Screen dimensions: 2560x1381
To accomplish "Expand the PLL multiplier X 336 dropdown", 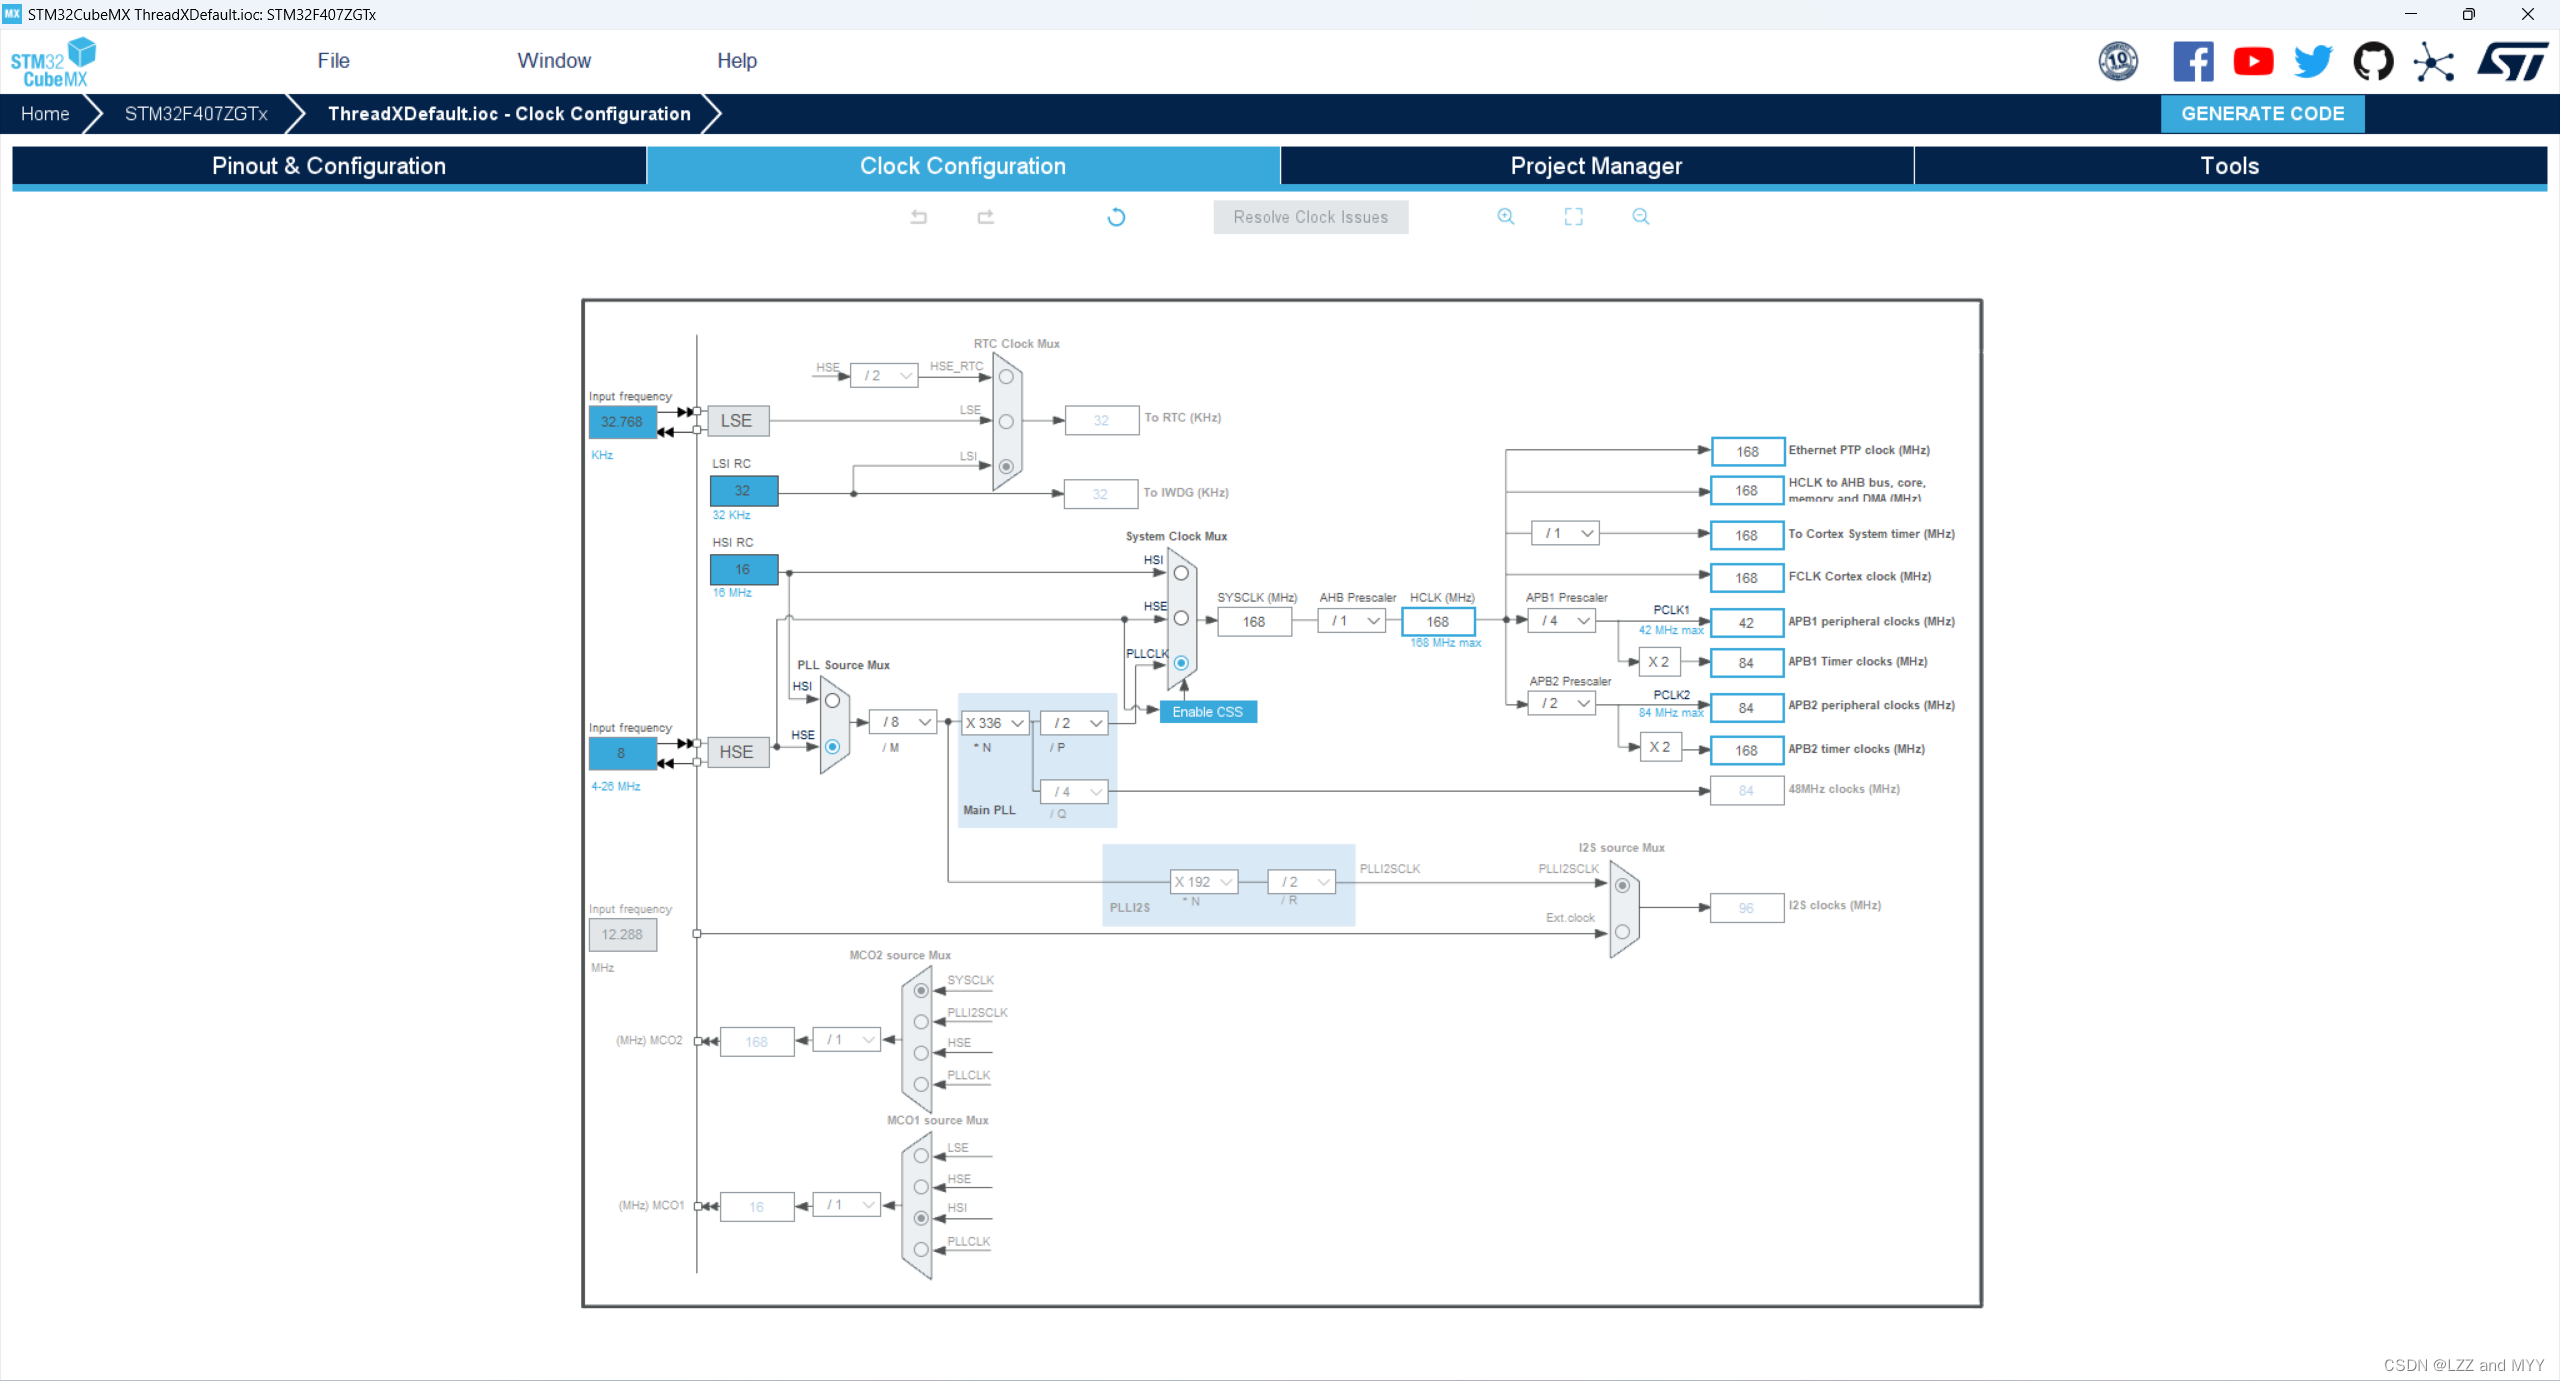I will [995, 723].
